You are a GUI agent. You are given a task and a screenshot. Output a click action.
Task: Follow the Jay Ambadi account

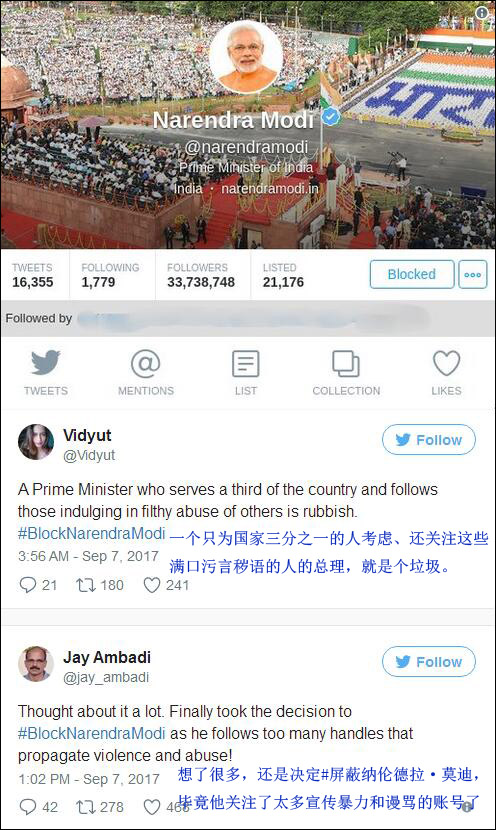pyautogui.click(x=429, y=662)
